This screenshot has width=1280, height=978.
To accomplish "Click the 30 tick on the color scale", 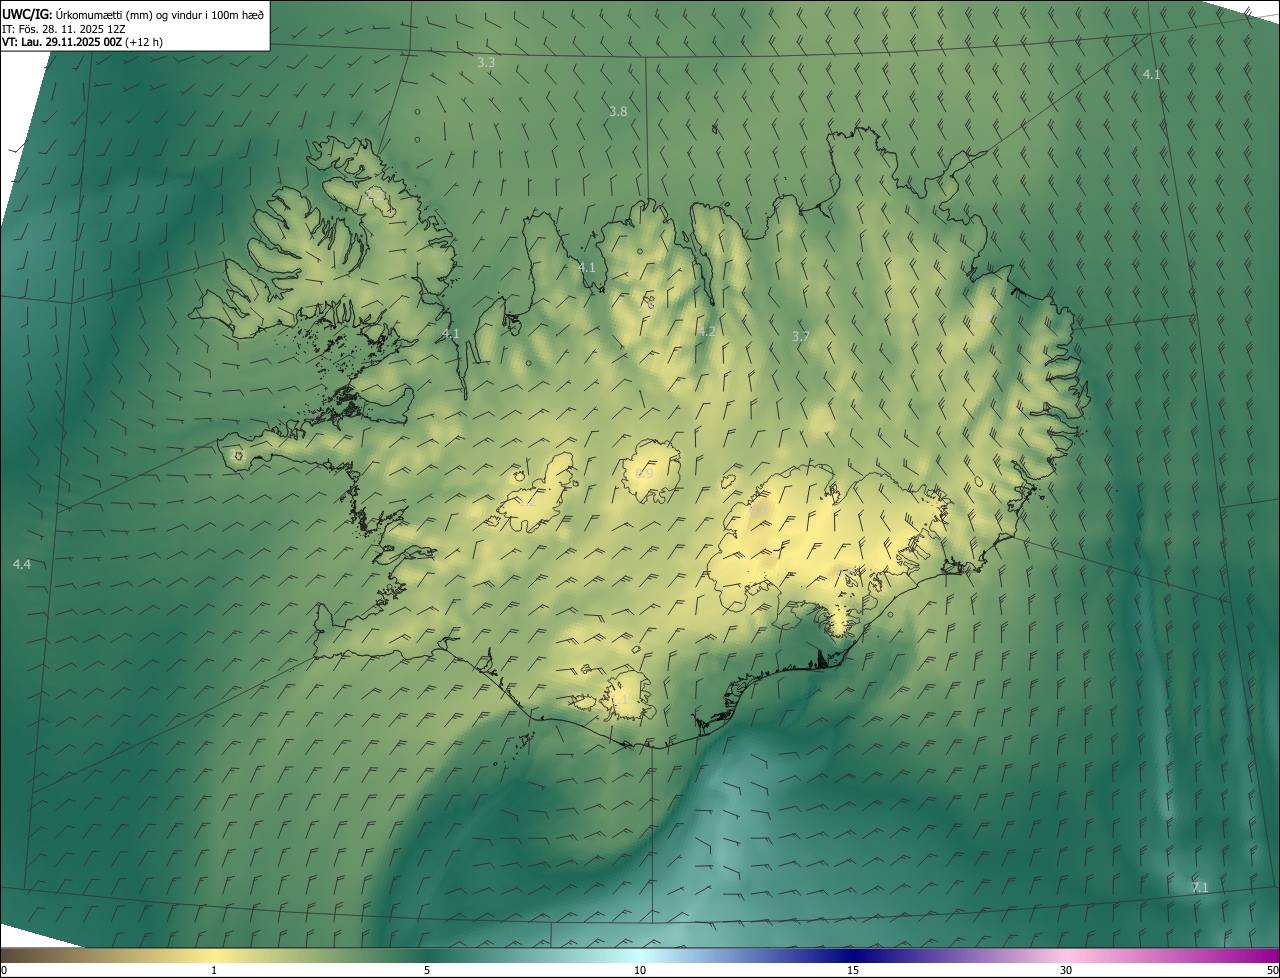I will tap(1066, 970).
